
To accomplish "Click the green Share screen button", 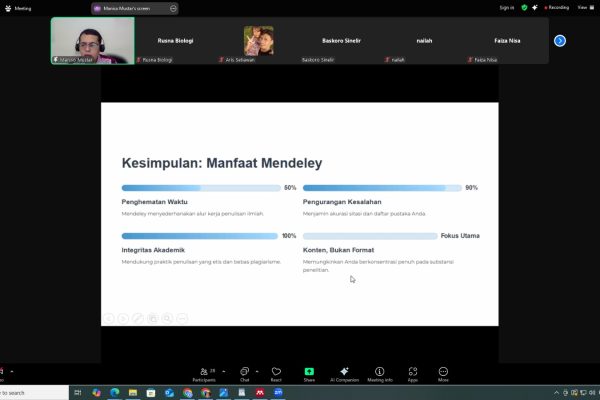I will tap(309, 374).
